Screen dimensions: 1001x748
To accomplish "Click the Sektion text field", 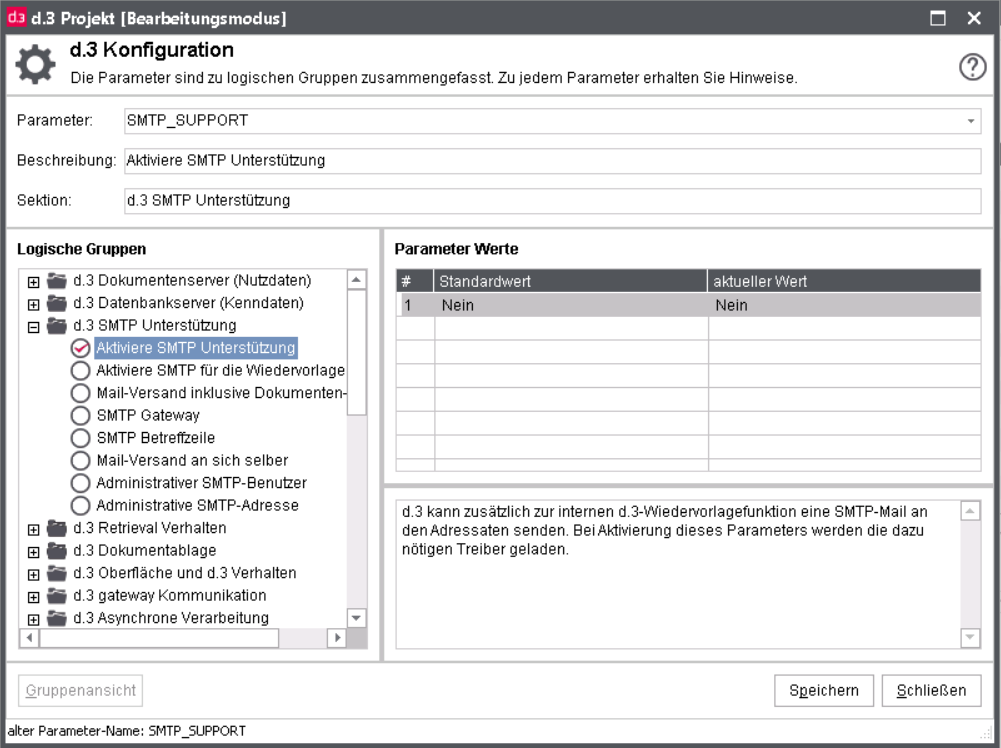I will point(552,201).
